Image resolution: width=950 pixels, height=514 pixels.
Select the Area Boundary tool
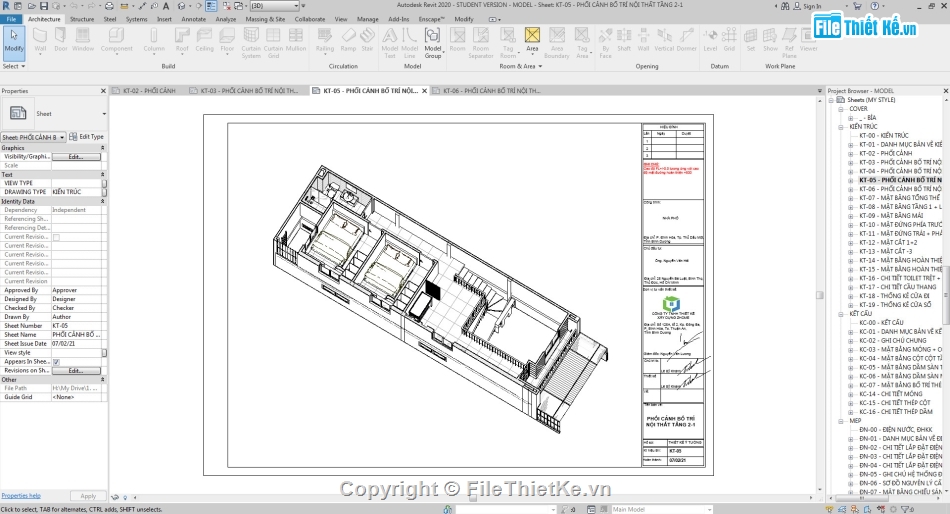tap(556, 42)
